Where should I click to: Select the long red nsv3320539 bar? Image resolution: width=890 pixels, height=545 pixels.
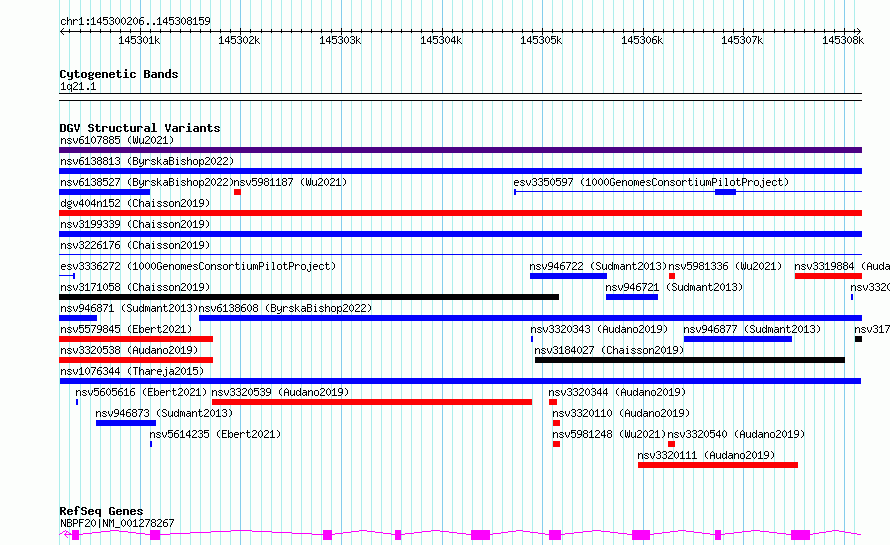(372, 402)
